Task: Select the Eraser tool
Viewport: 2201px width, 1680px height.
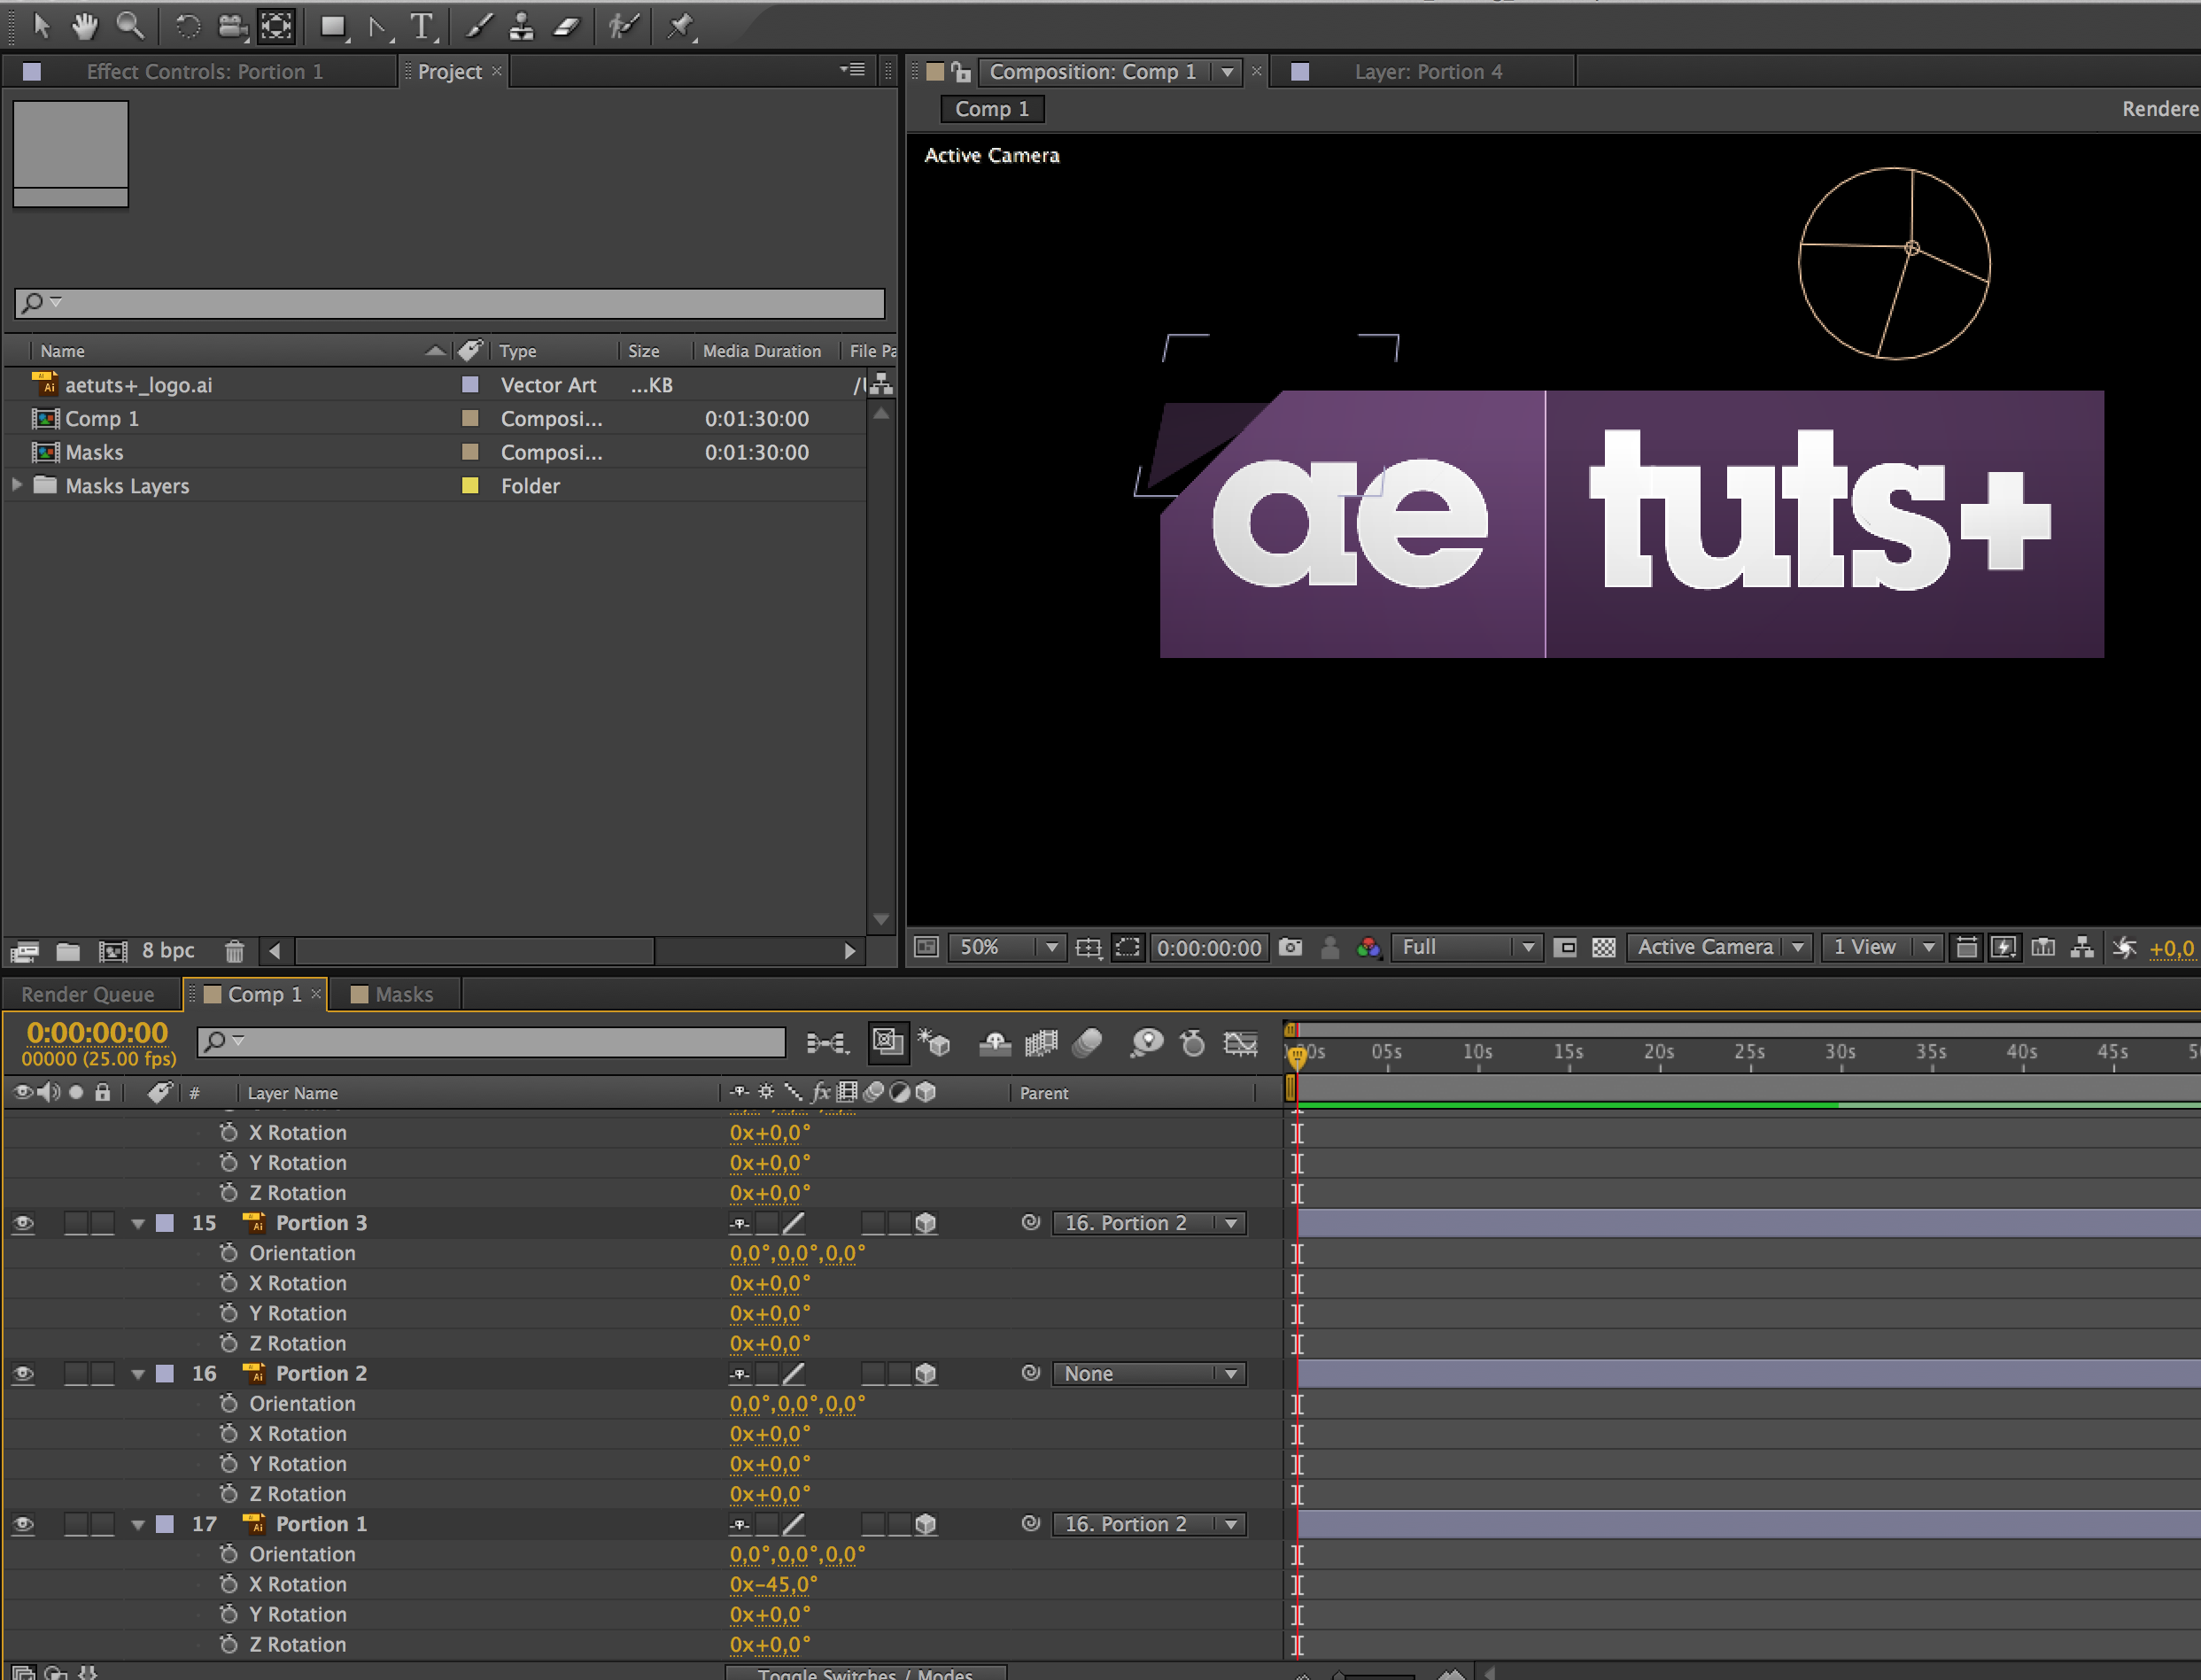Action: pos(567,25)
